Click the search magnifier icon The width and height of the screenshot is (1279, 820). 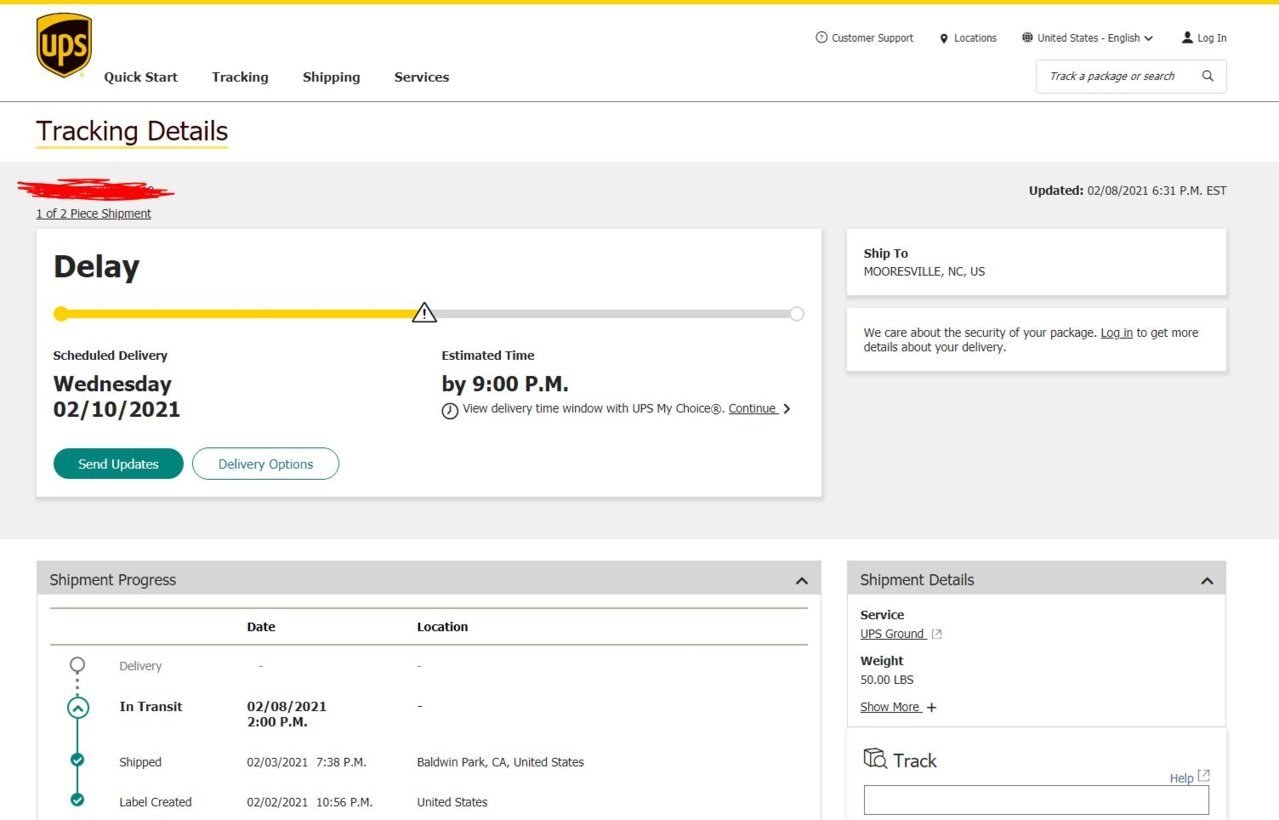[x=1208, y=76]
